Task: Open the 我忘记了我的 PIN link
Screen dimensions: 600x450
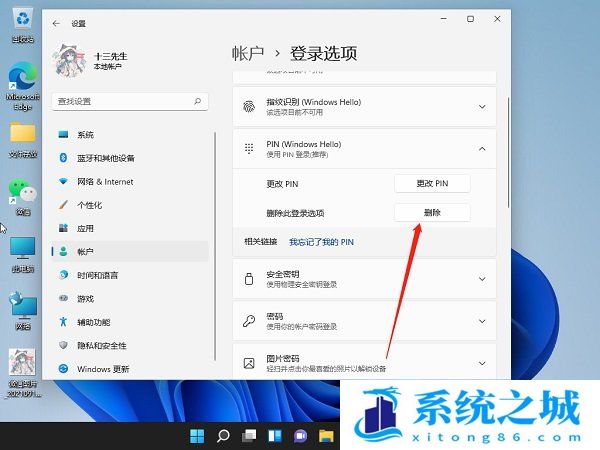Action: 321,242
